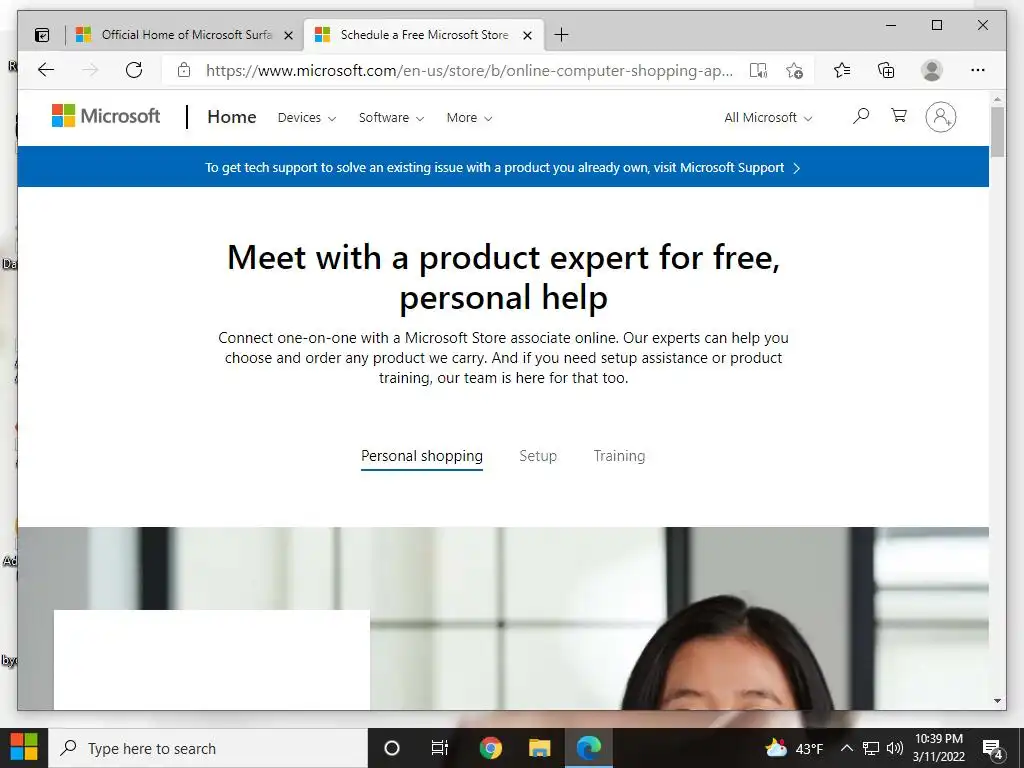Open Task View on taskbar
The width and height of the screenshot is (1024, 768).
pyautogui.click(x=440, y=748)
